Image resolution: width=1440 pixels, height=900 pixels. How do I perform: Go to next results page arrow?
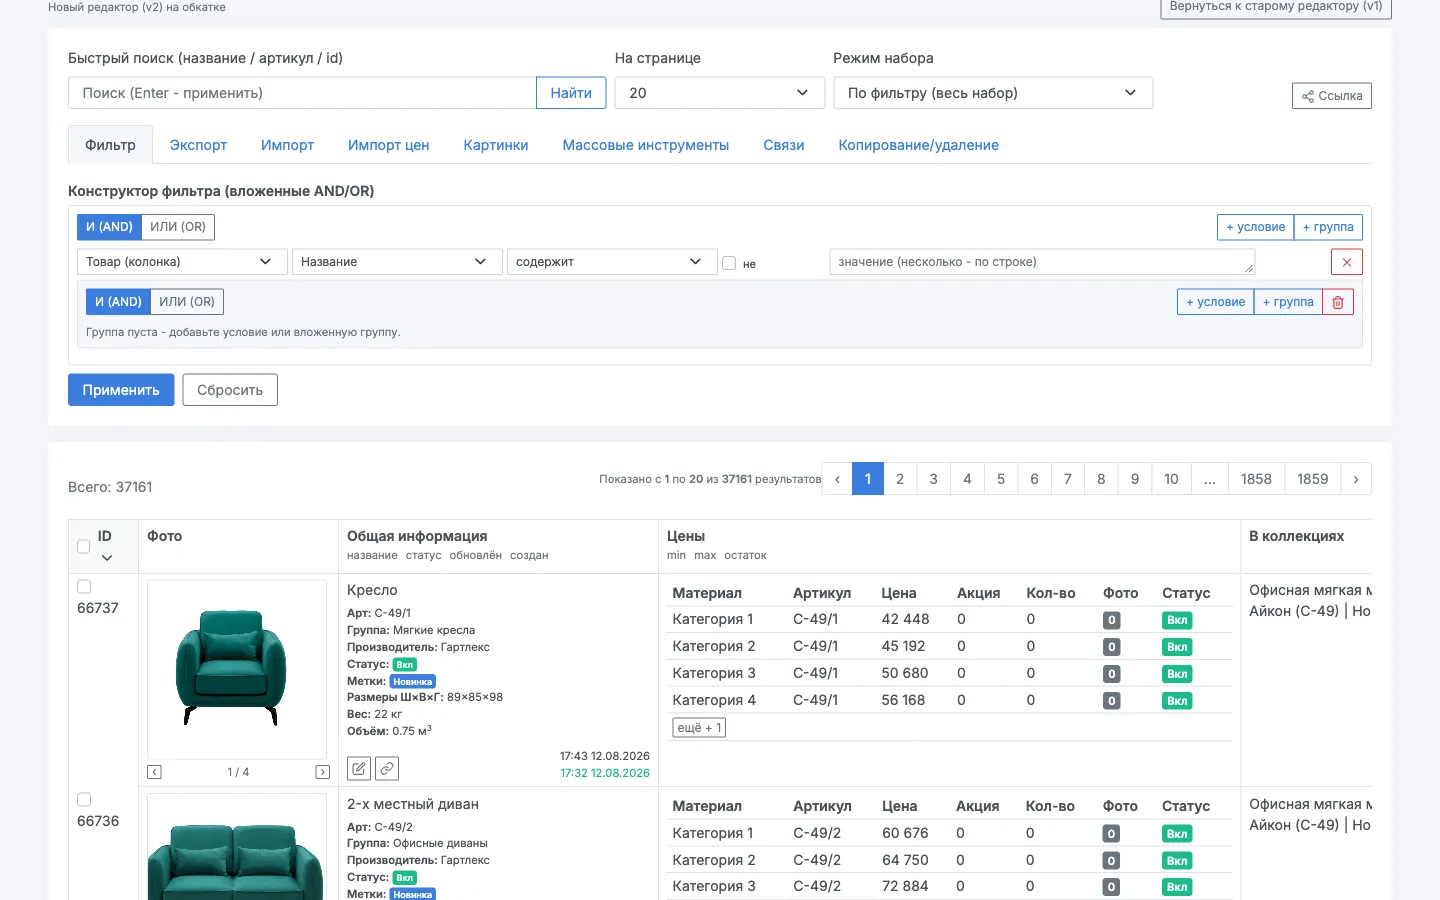(1355, 479)
